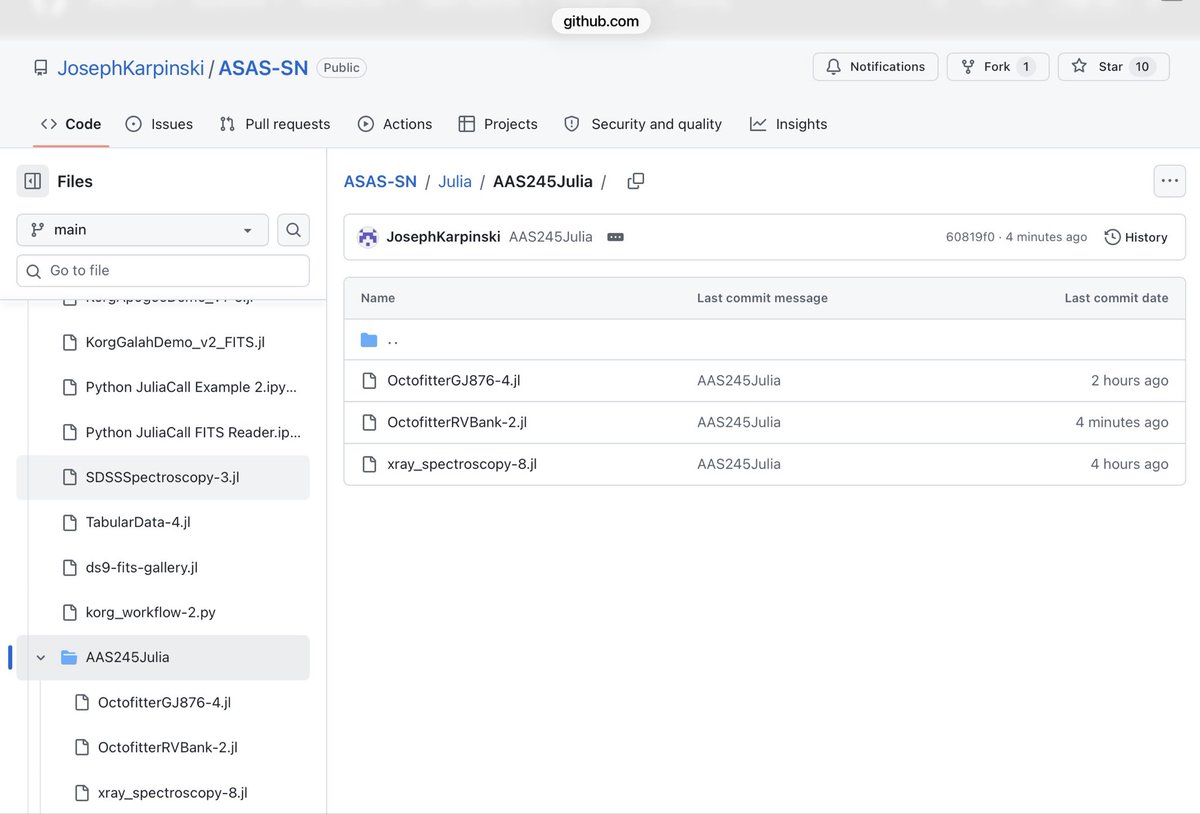Click the repository icon beside JosephKarpinski
Image resolution: width=1200 pixels, height=814 pixels.
[x=40, y=68]
